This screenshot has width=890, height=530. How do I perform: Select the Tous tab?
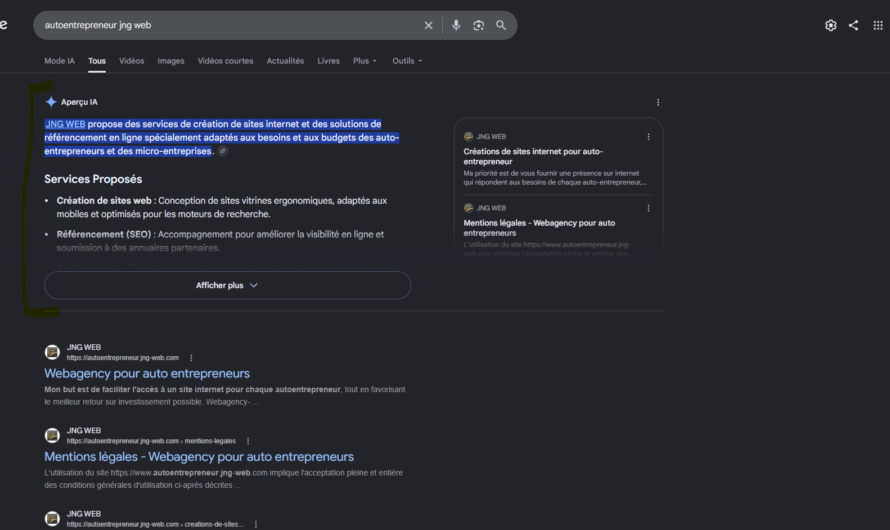(96, 61)
